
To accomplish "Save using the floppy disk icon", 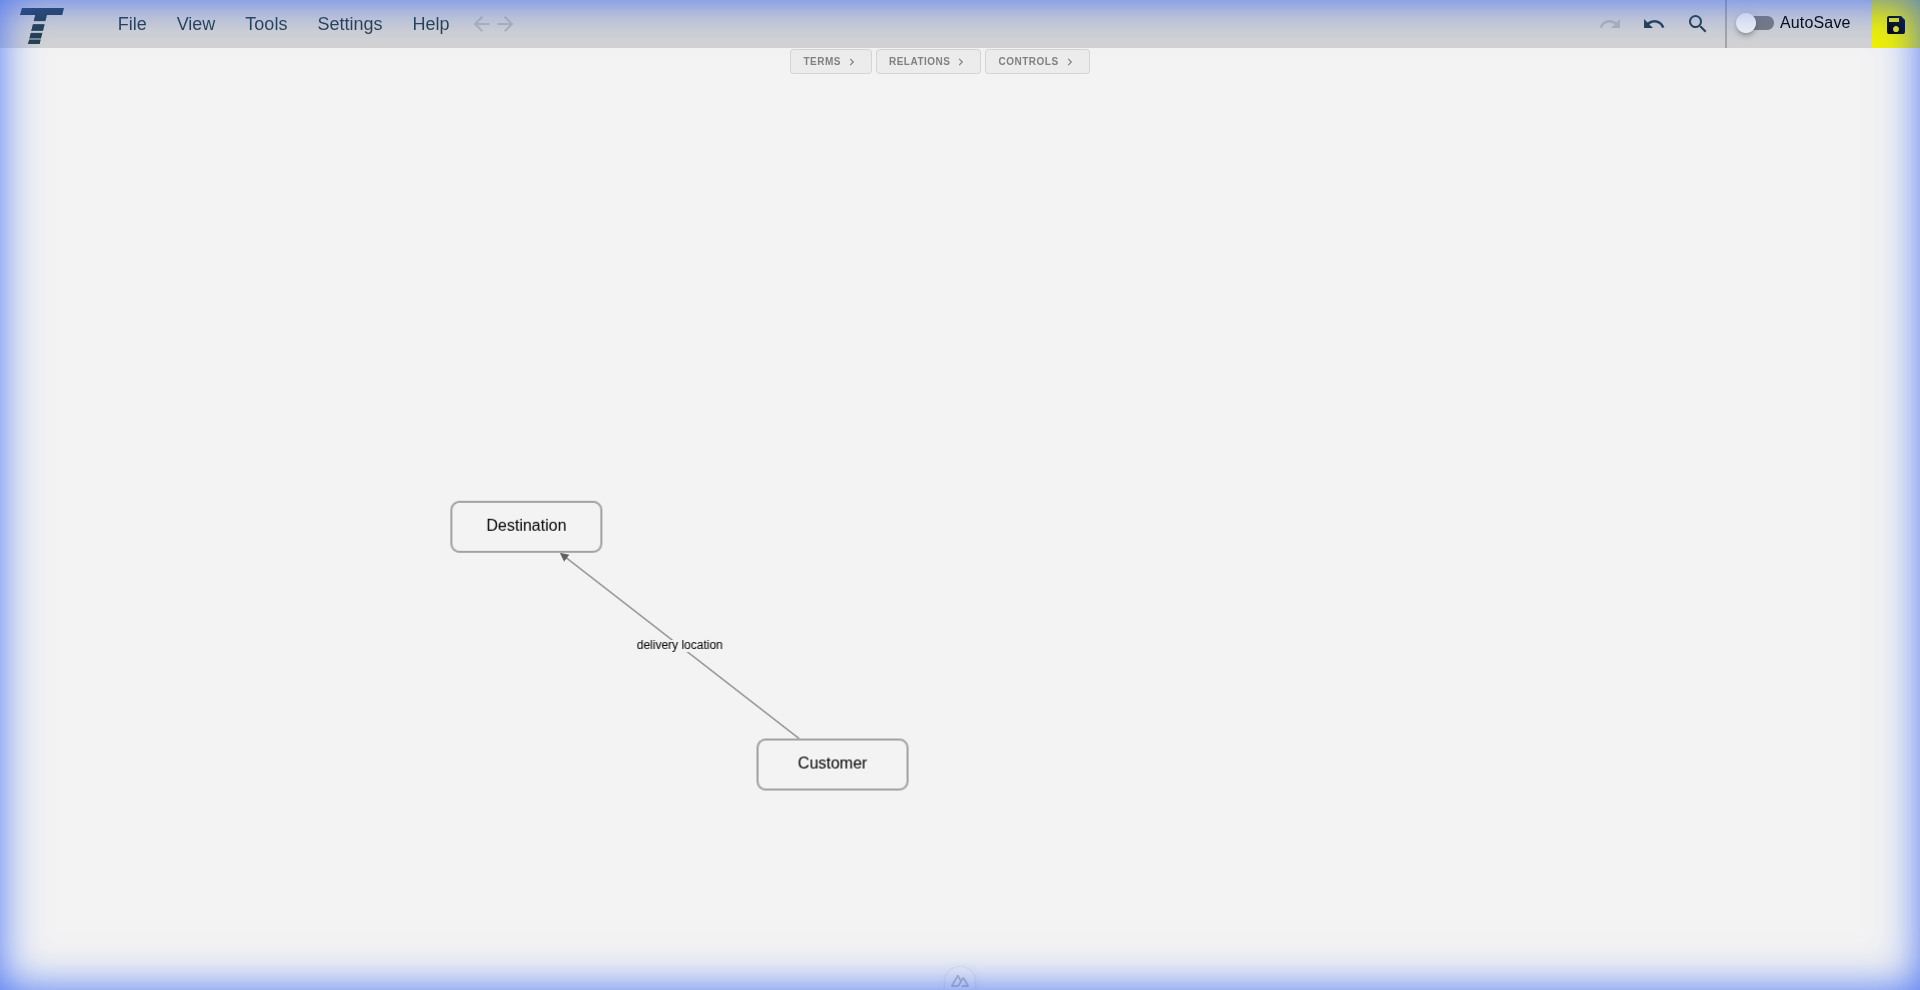I will [x=1895, y=25].
